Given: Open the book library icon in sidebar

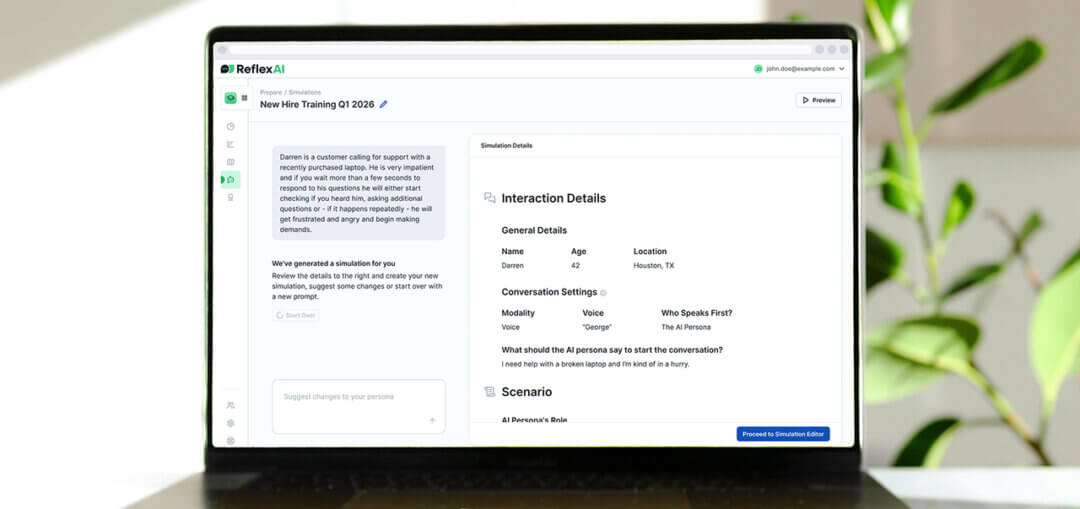Looking at the screenshot, I should (x=231, y=162).
